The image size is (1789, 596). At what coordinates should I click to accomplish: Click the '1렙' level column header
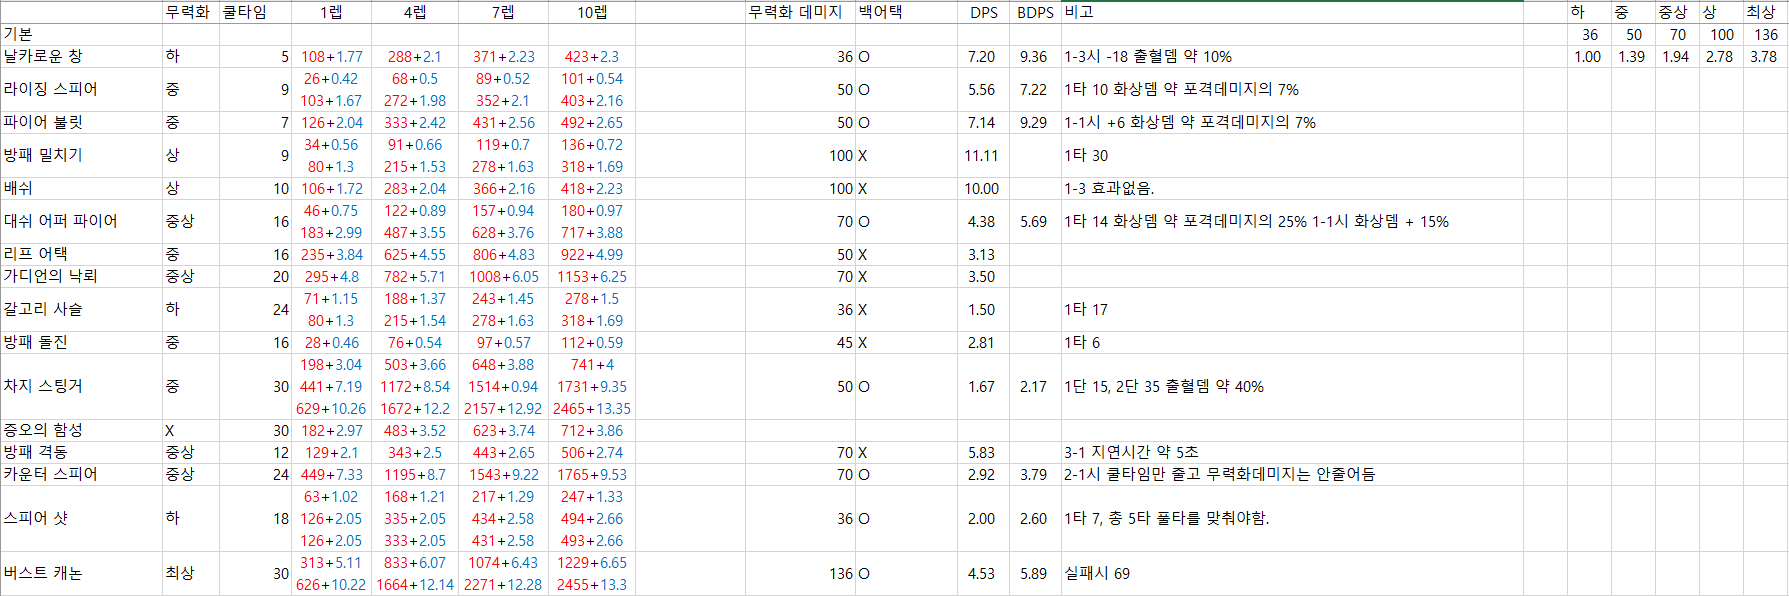[x=331, y=12]
